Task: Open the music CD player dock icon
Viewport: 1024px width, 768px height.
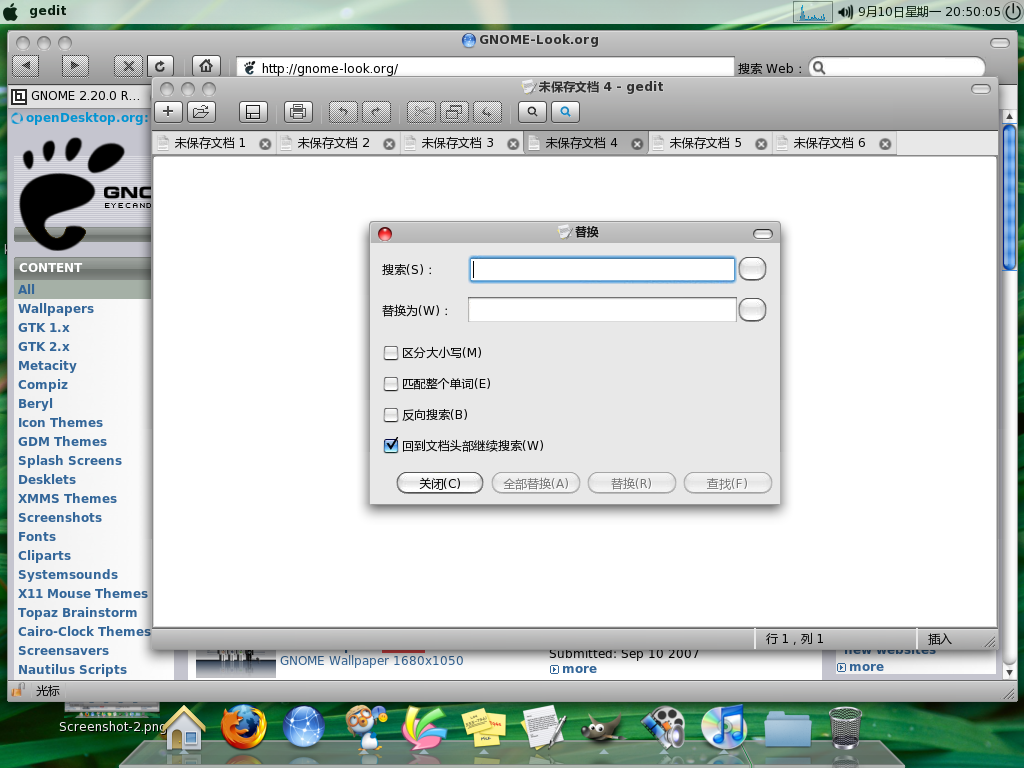Action: (724, 726)
